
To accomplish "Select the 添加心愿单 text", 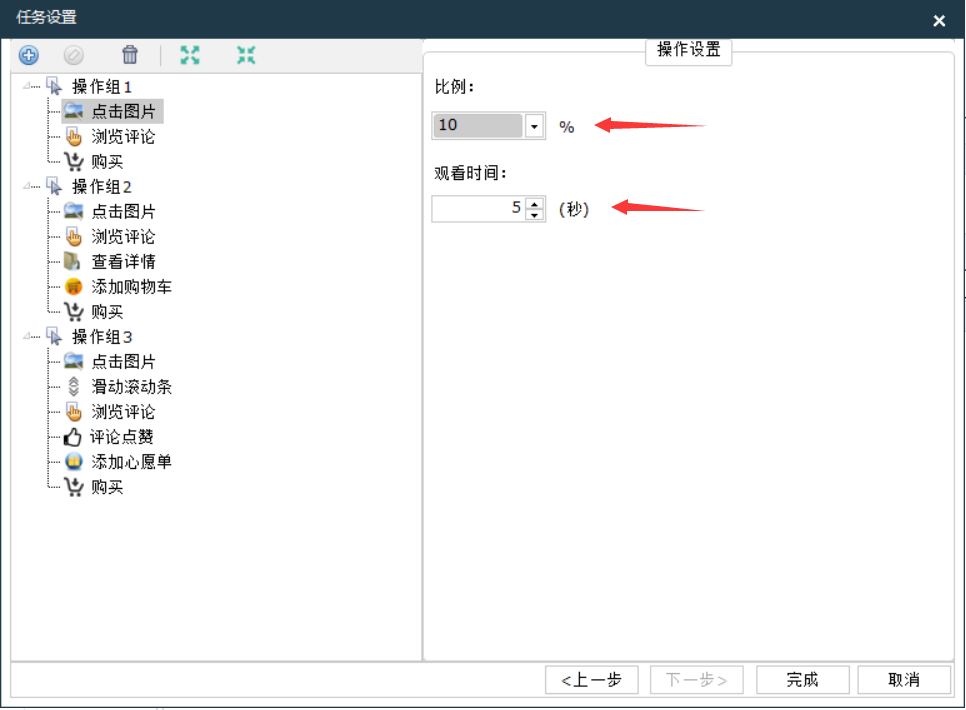I will (x=131, y=462).
